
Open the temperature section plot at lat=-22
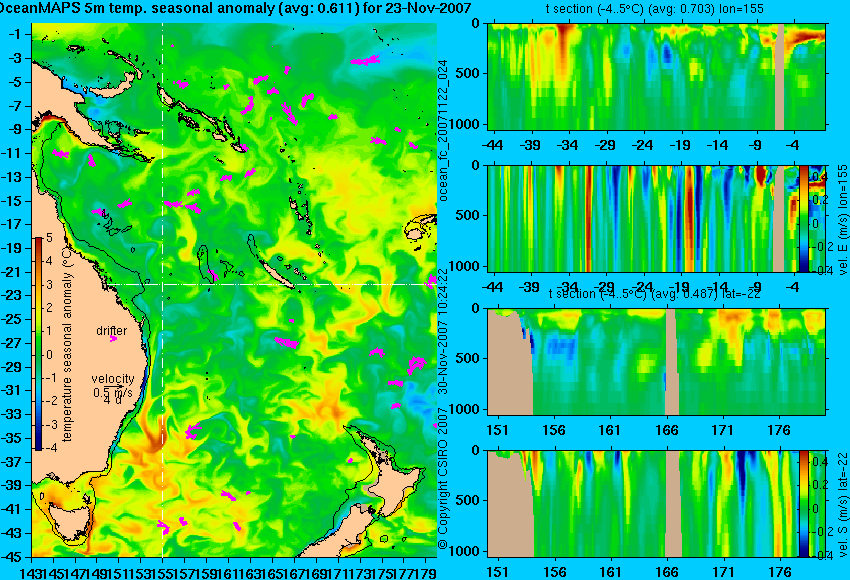coord(656,362)
